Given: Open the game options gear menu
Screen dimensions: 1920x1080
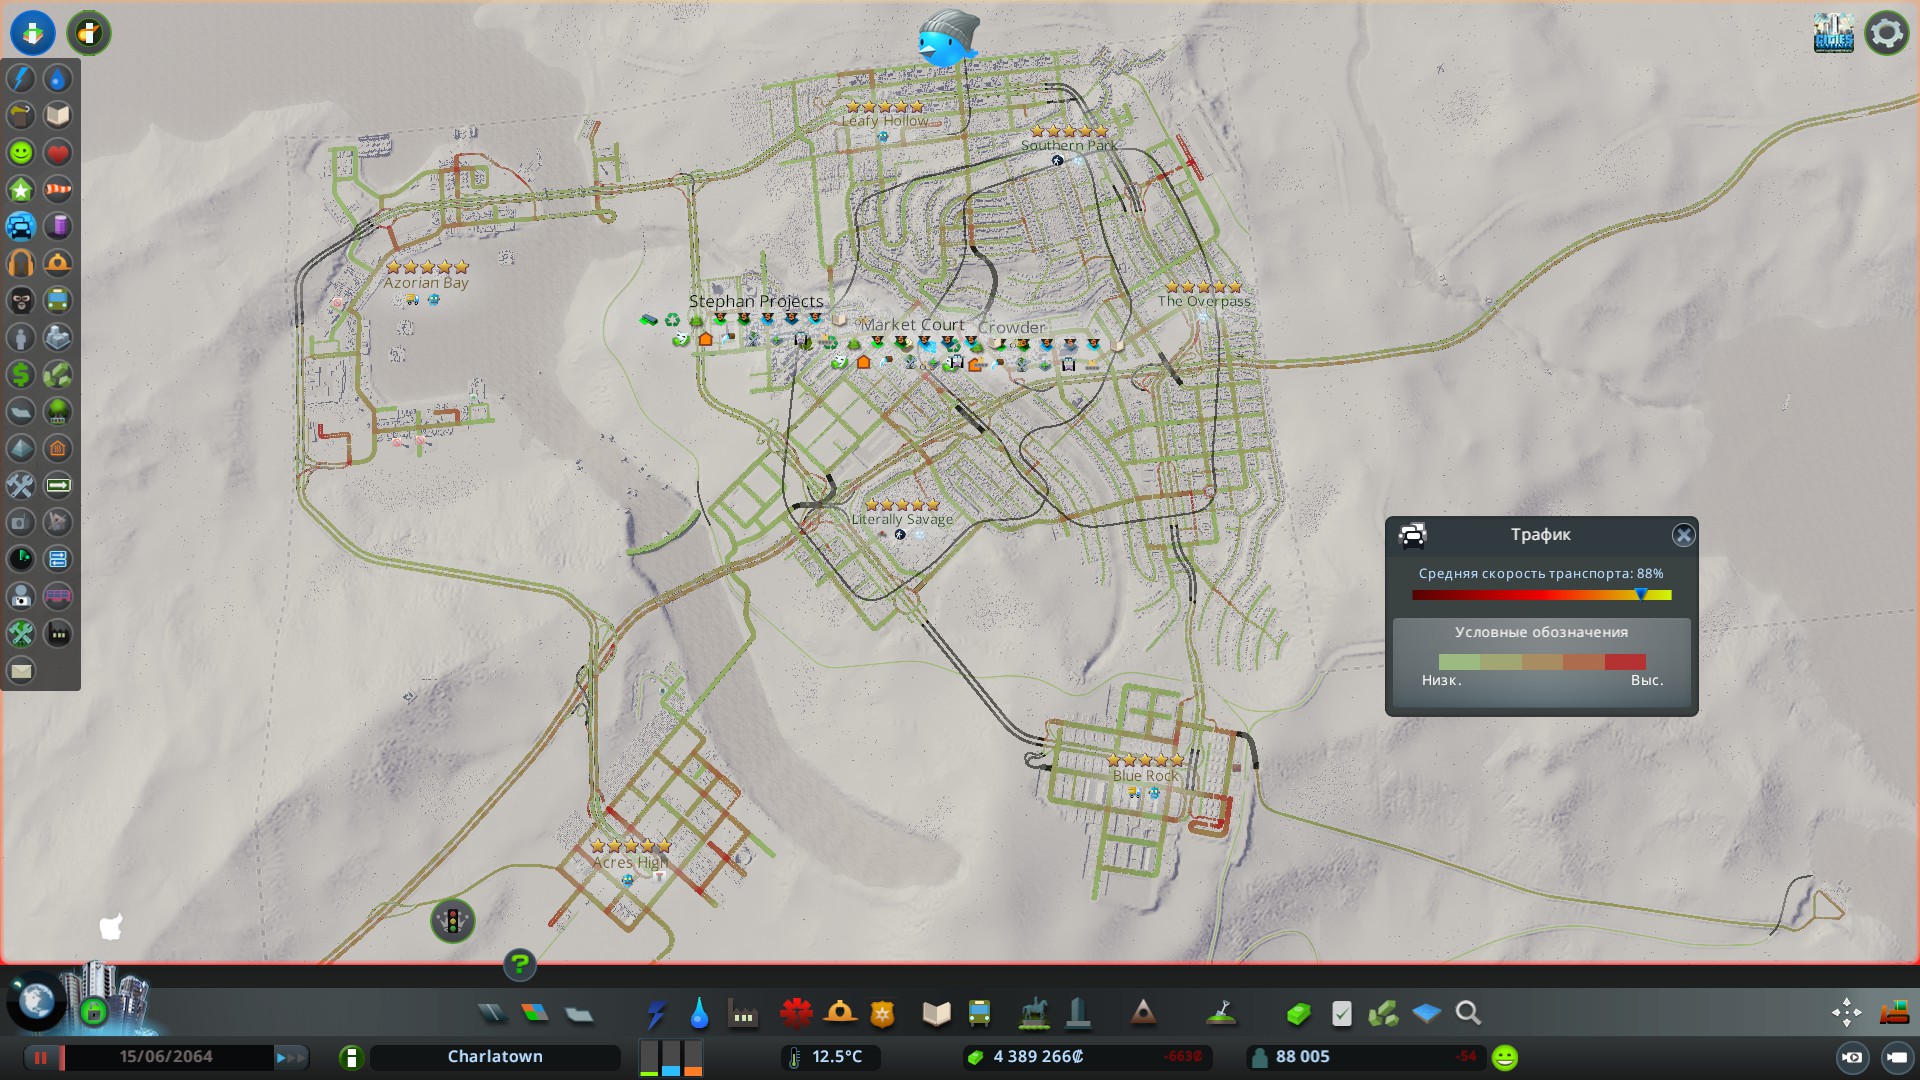Looking at the screenshot, I should (x=1886, y=33).
